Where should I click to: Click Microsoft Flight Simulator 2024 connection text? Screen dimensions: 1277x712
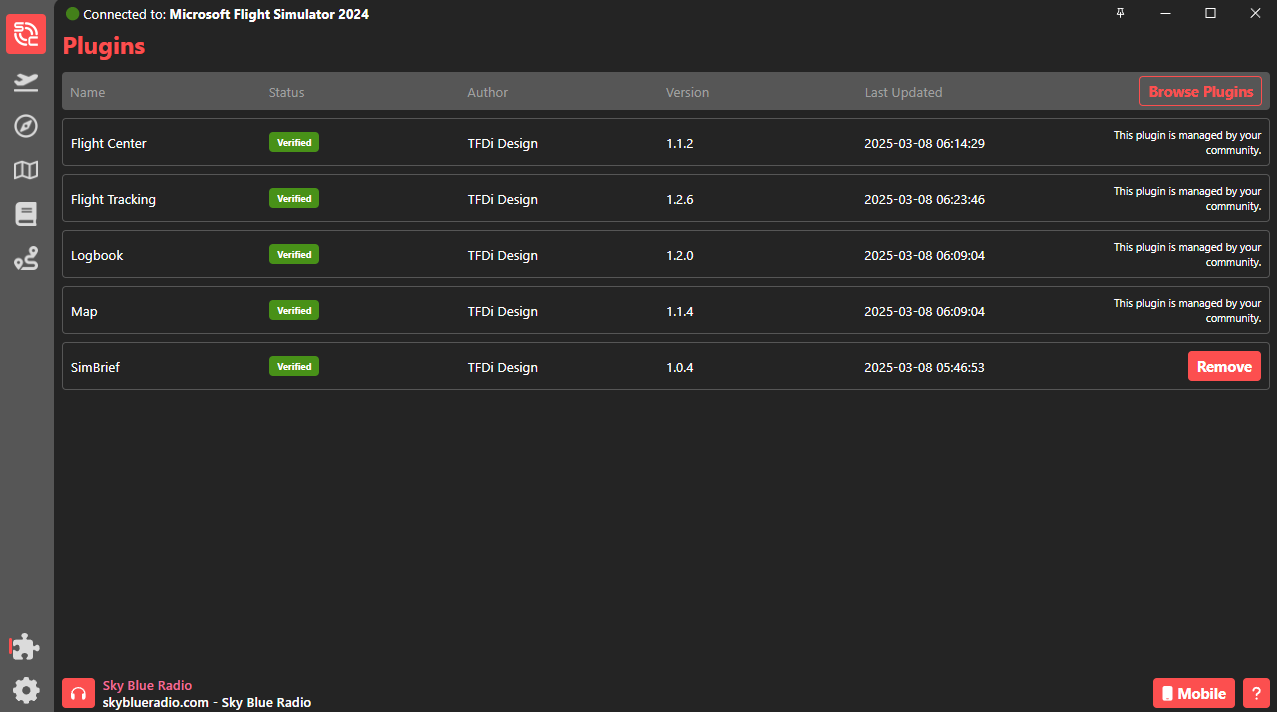tap(269, 14)
